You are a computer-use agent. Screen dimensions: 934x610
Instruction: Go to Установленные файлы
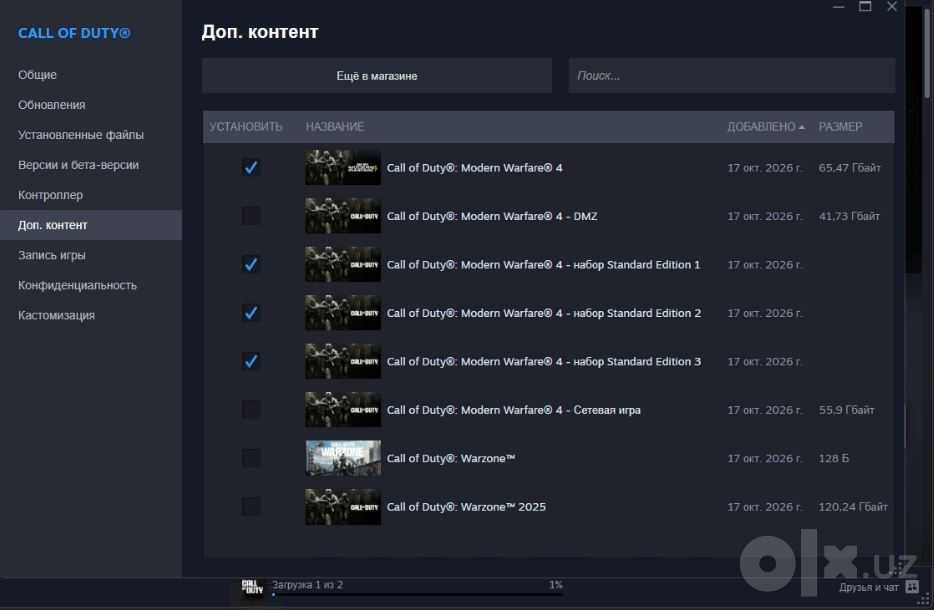pyautogui.click(x=91, y=135)
